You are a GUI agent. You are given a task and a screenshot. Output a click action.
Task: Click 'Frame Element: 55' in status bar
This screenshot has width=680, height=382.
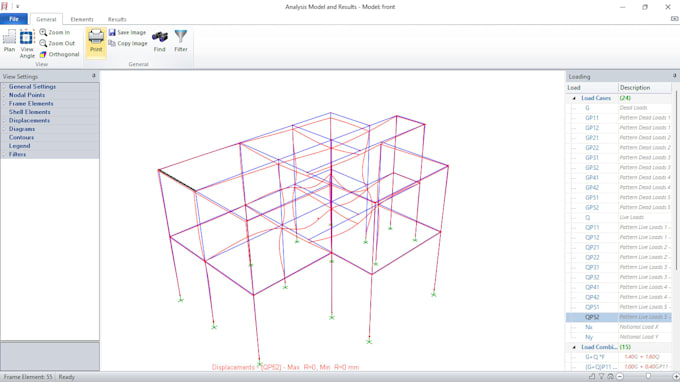click(x=28, y=377)
